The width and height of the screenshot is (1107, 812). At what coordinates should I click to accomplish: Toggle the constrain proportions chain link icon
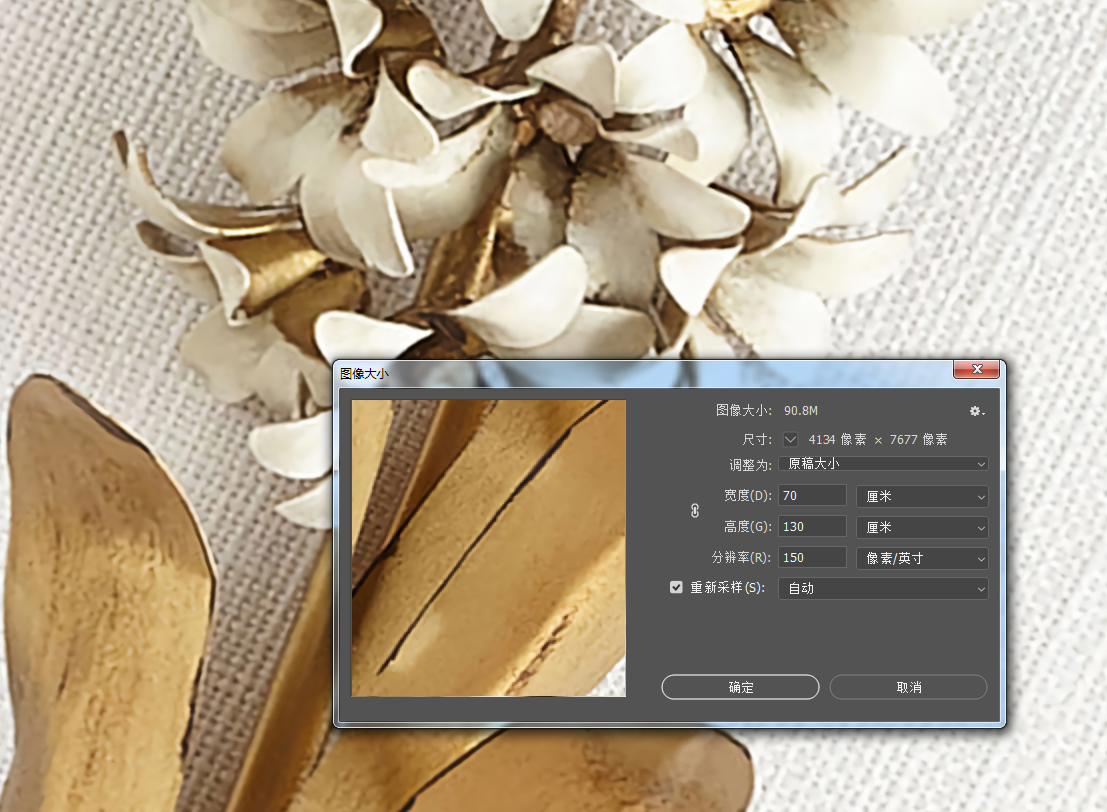click(695, 511)
